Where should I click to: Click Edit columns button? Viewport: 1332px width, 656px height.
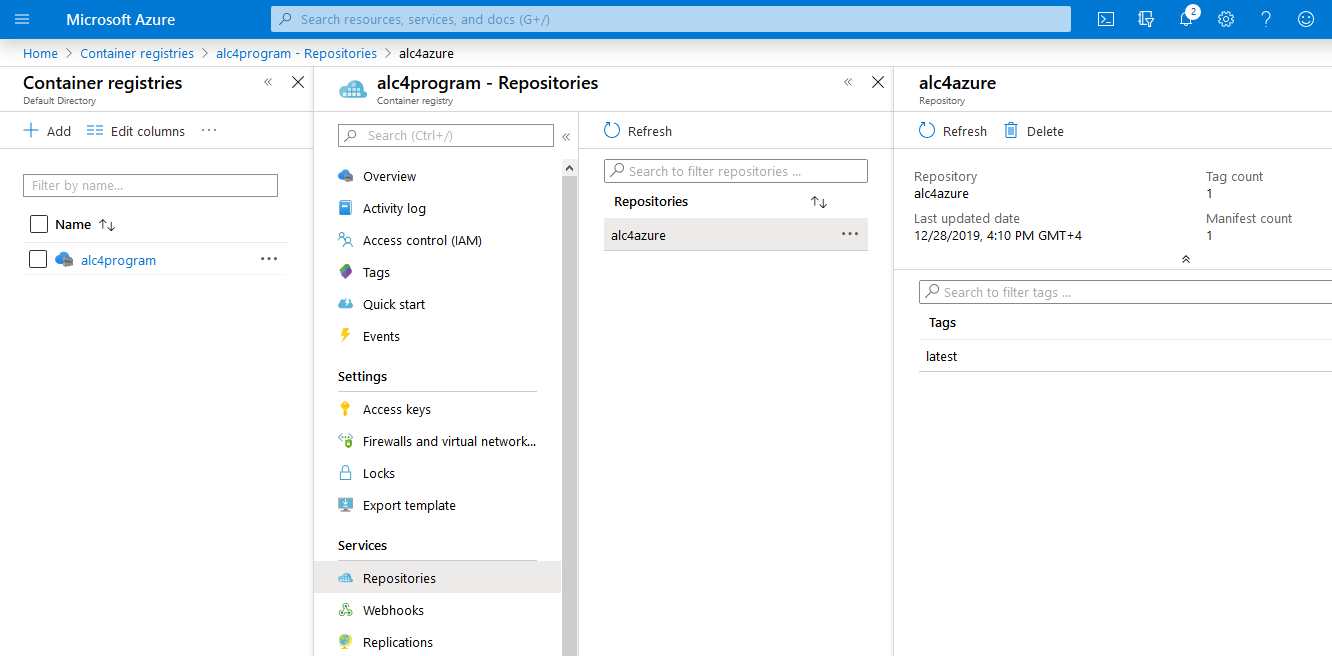point(136,131)
